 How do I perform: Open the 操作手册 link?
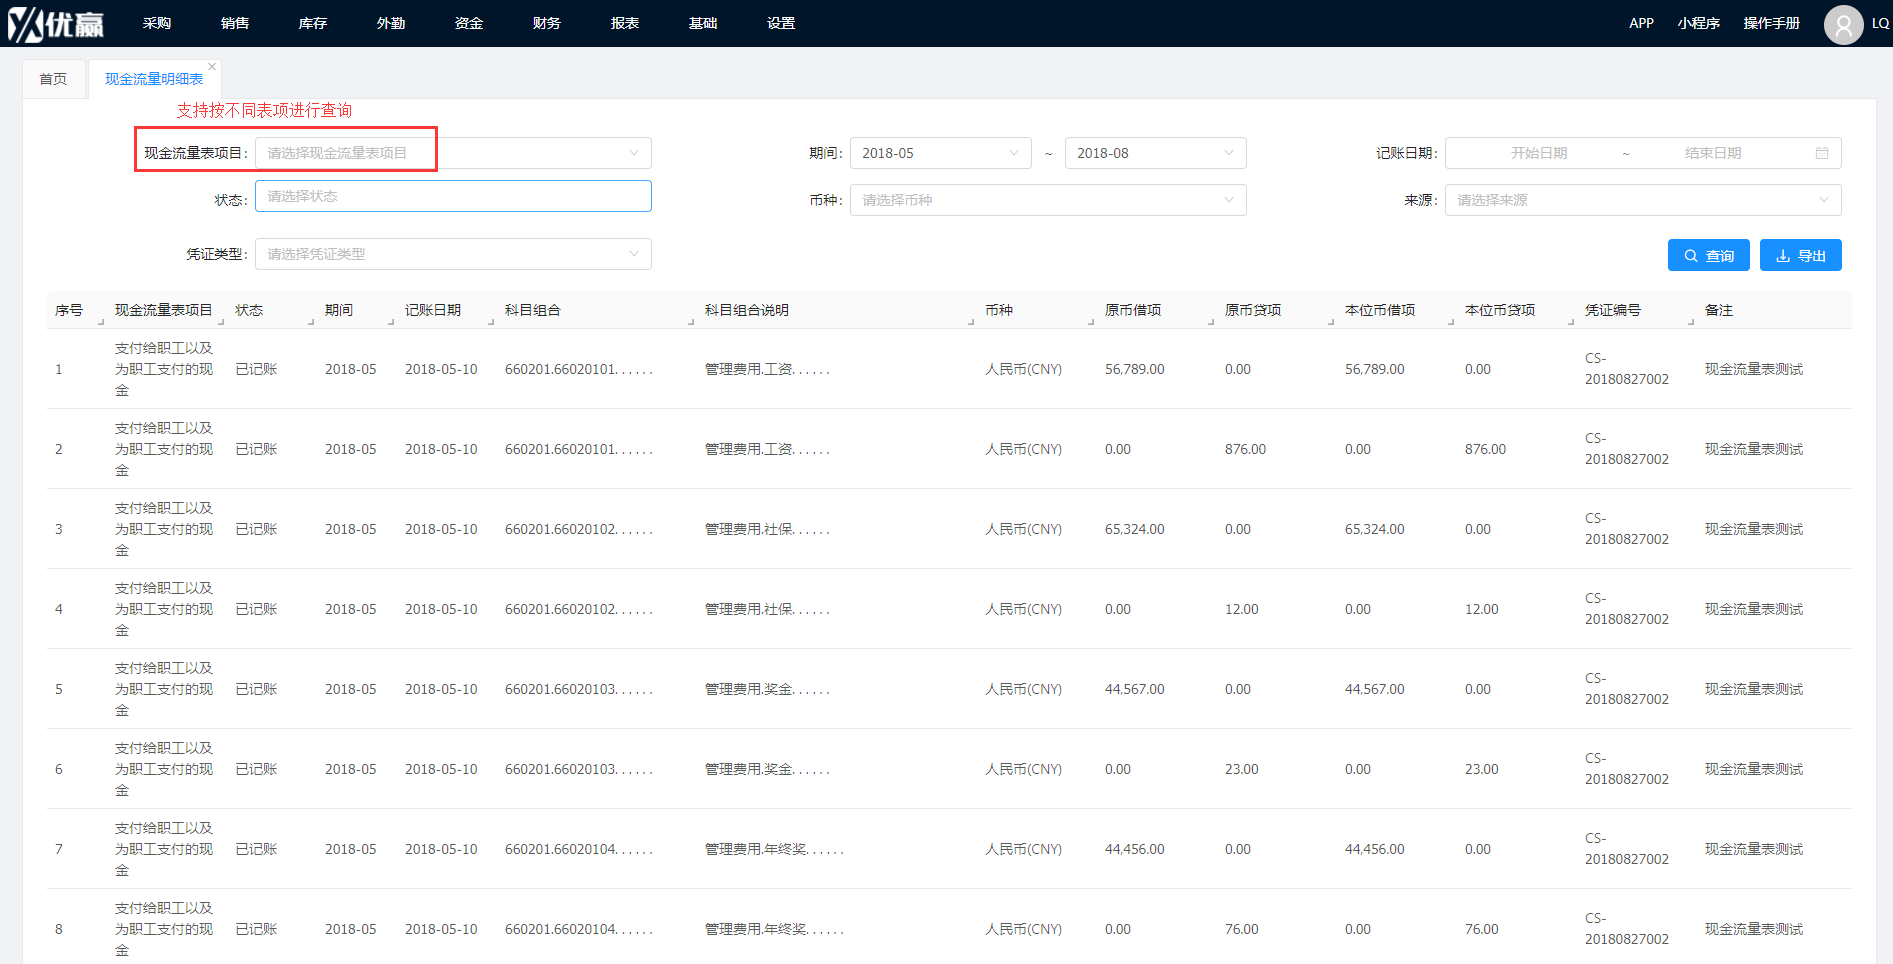[1771, 23]
